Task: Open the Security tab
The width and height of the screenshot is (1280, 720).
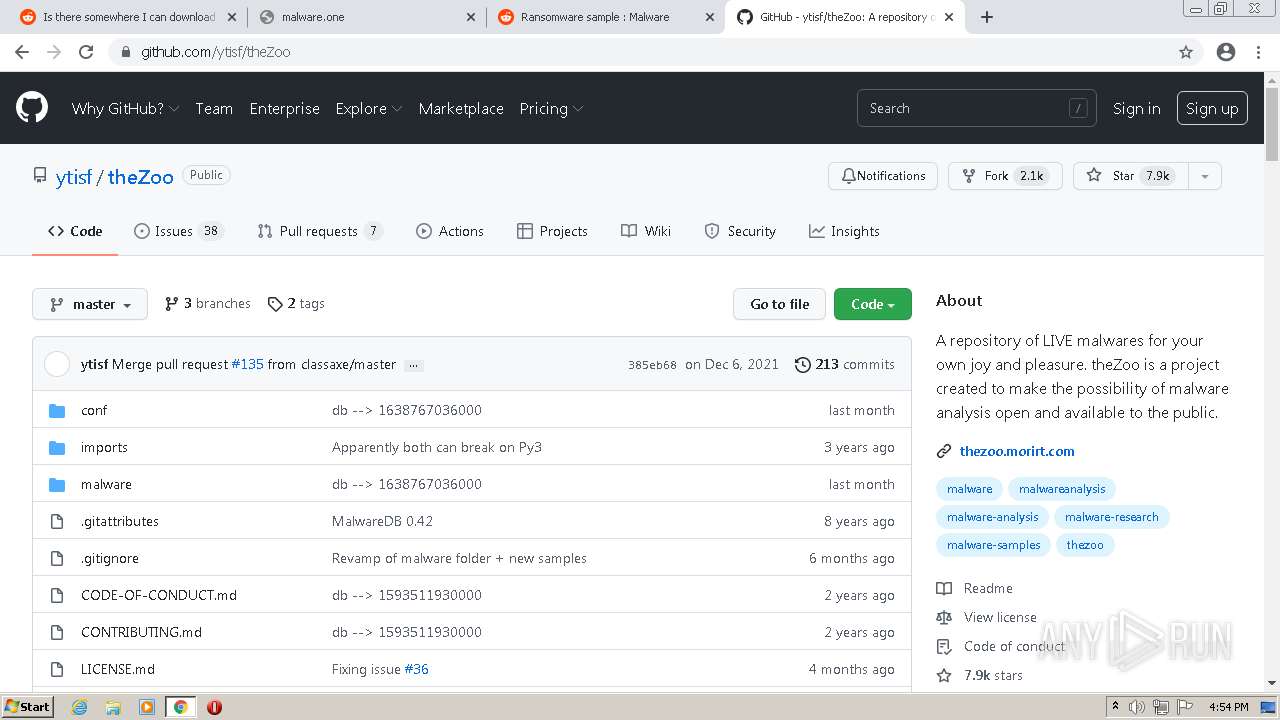Action: coord(740,231)
